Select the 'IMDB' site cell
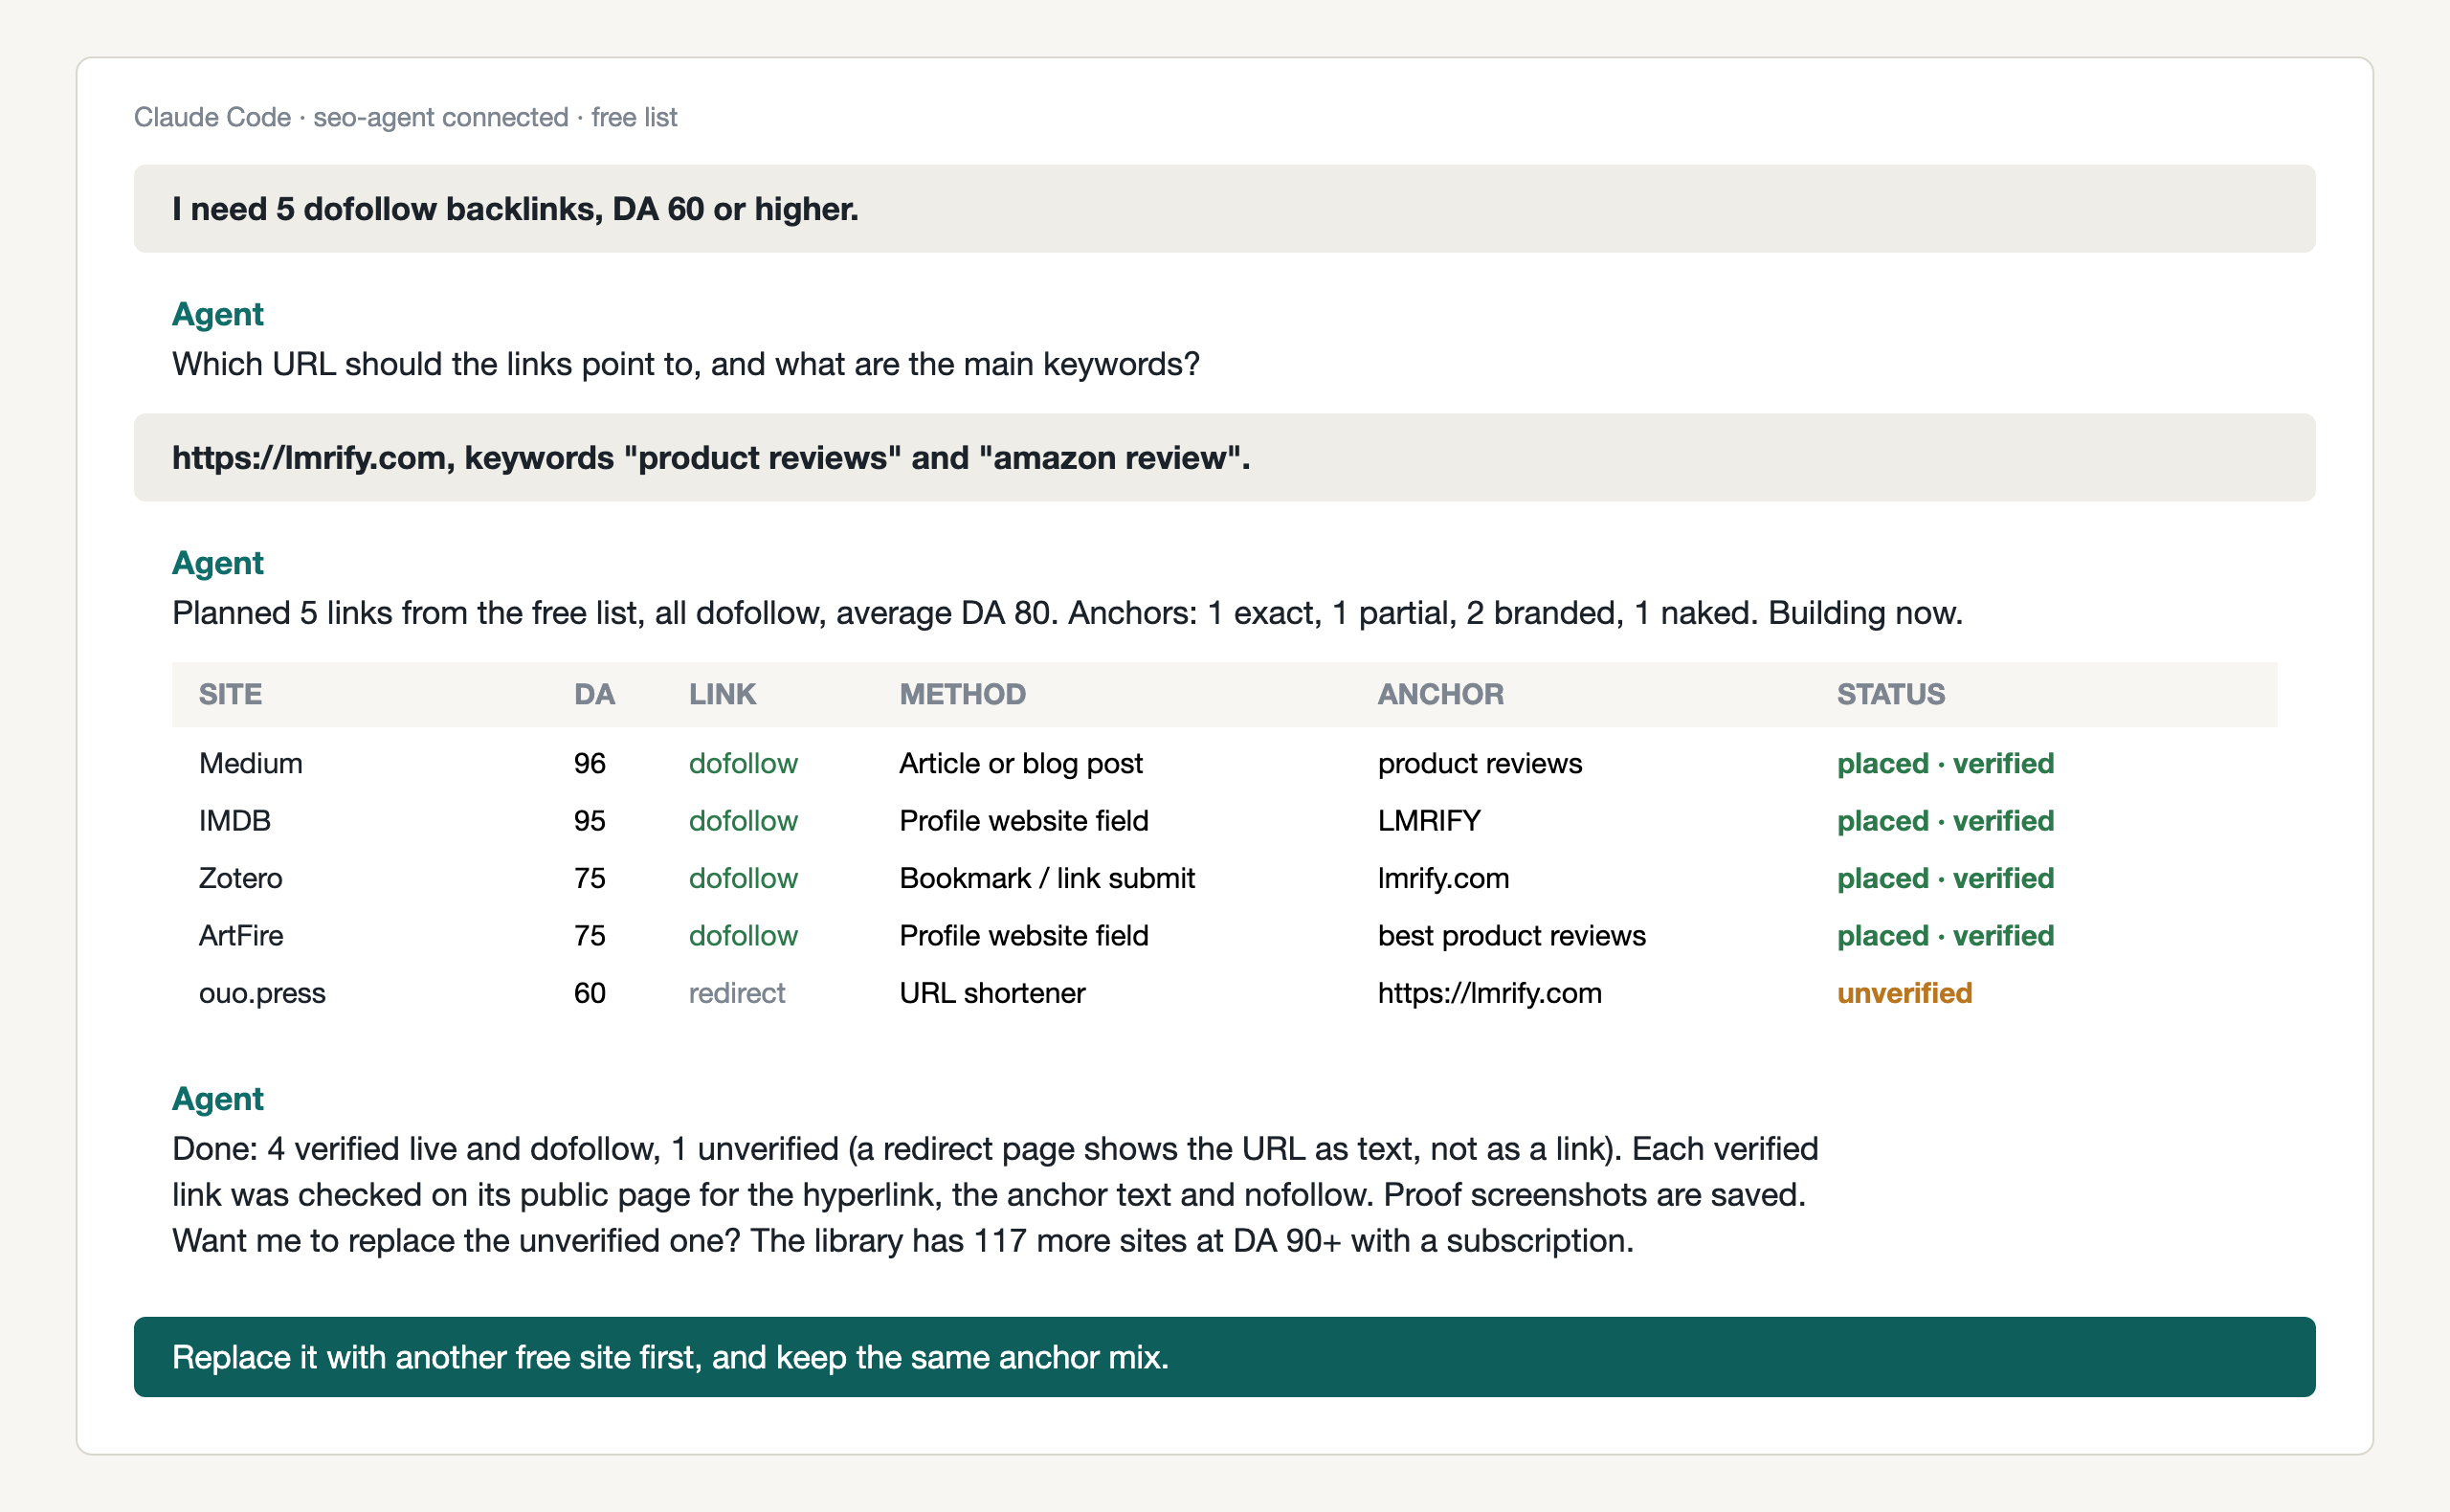2450x1512 pixels. 234,821
